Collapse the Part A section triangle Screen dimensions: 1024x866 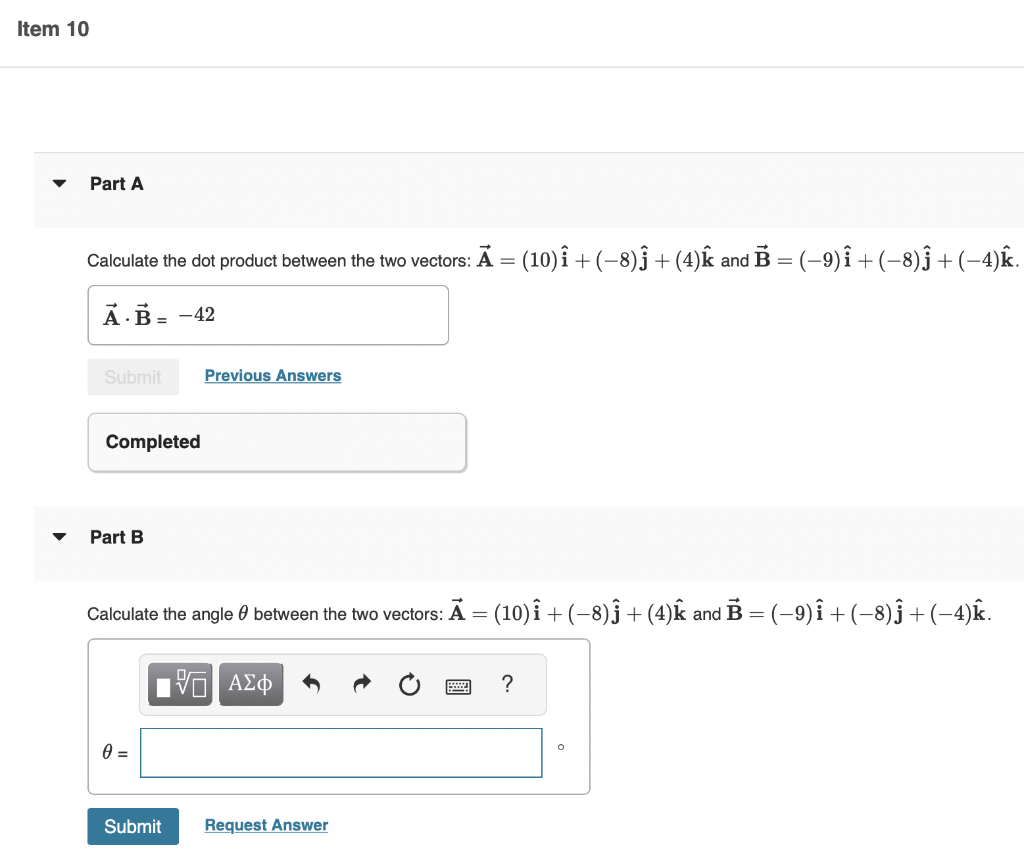coord(59,183)
